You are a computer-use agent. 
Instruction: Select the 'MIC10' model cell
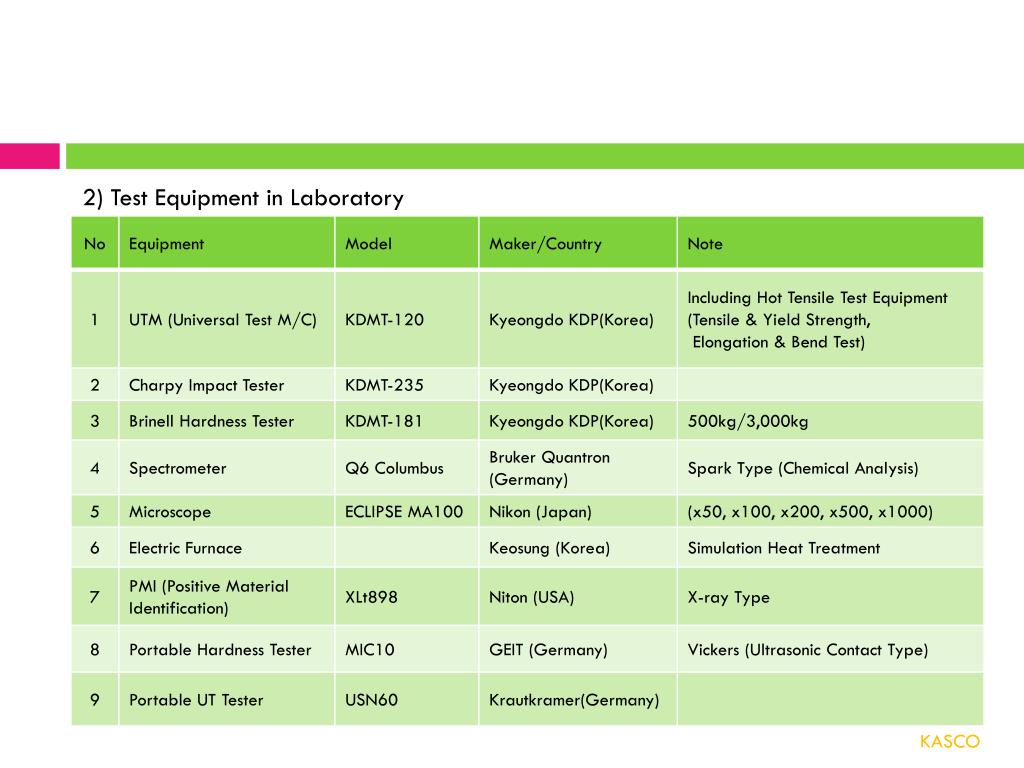point(407,649)
